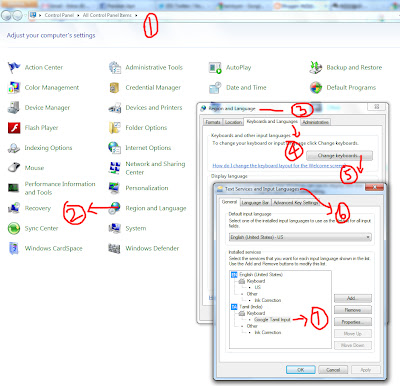This screenshot has width=400, height=386.
Task: Open the Credential Manager icon
Action: click(115, 88)
